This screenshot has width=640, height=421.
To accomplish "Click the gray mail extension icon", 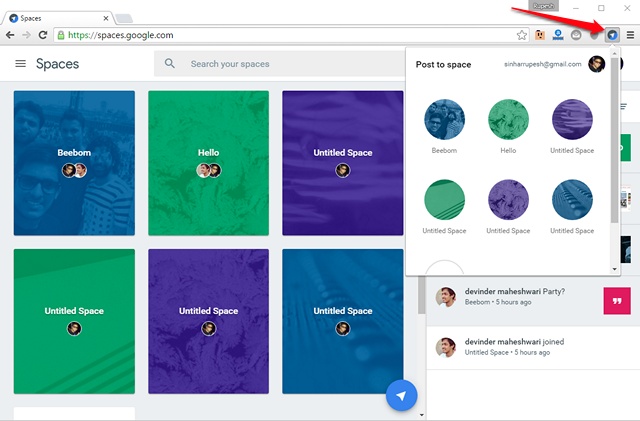I will coord(576,35).
